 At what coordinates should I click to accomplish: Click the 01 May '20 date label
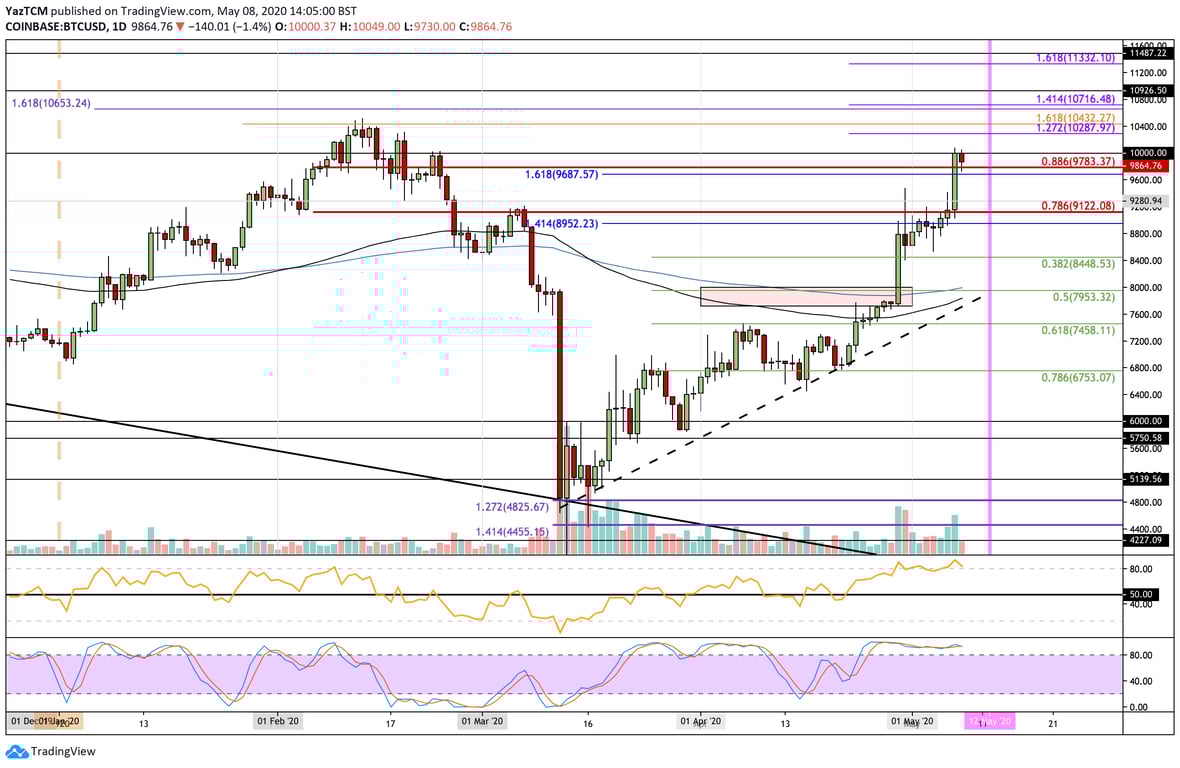pos(912,719)
